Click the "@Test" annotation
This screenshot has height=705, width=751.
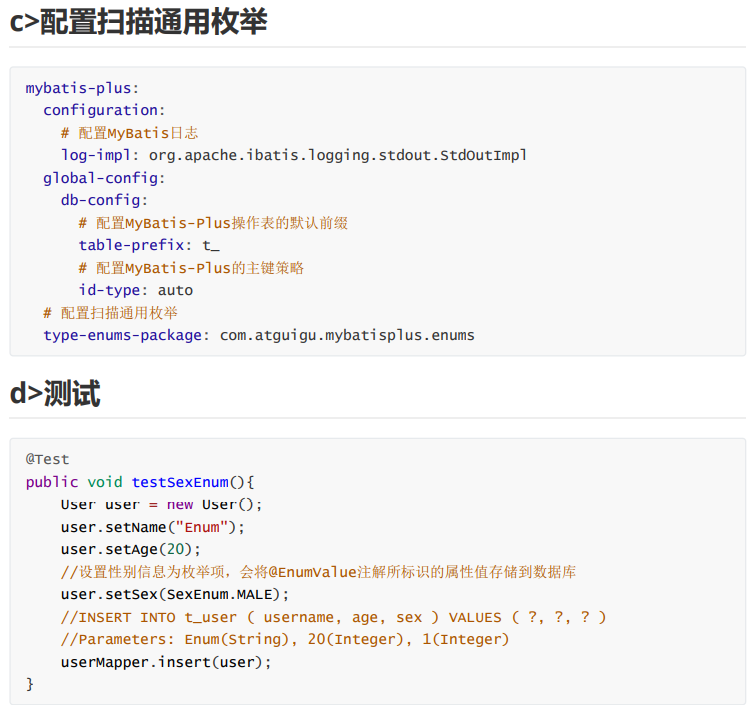48,459
